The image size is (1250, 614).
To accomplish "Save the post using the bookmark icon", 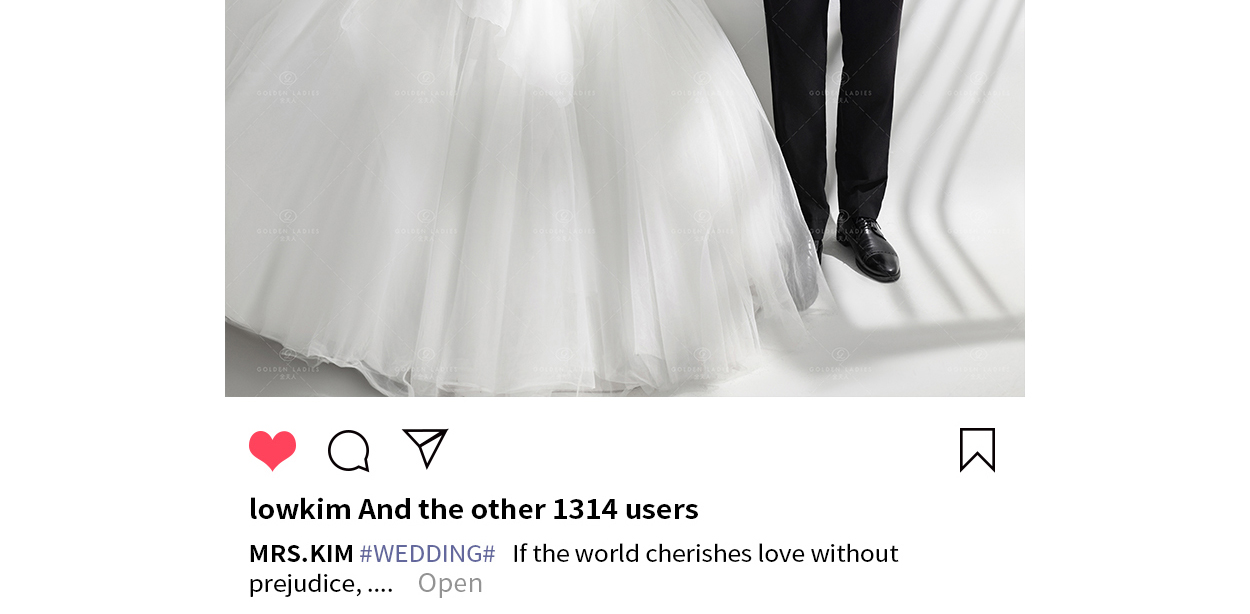I will (x=977, y=450).
